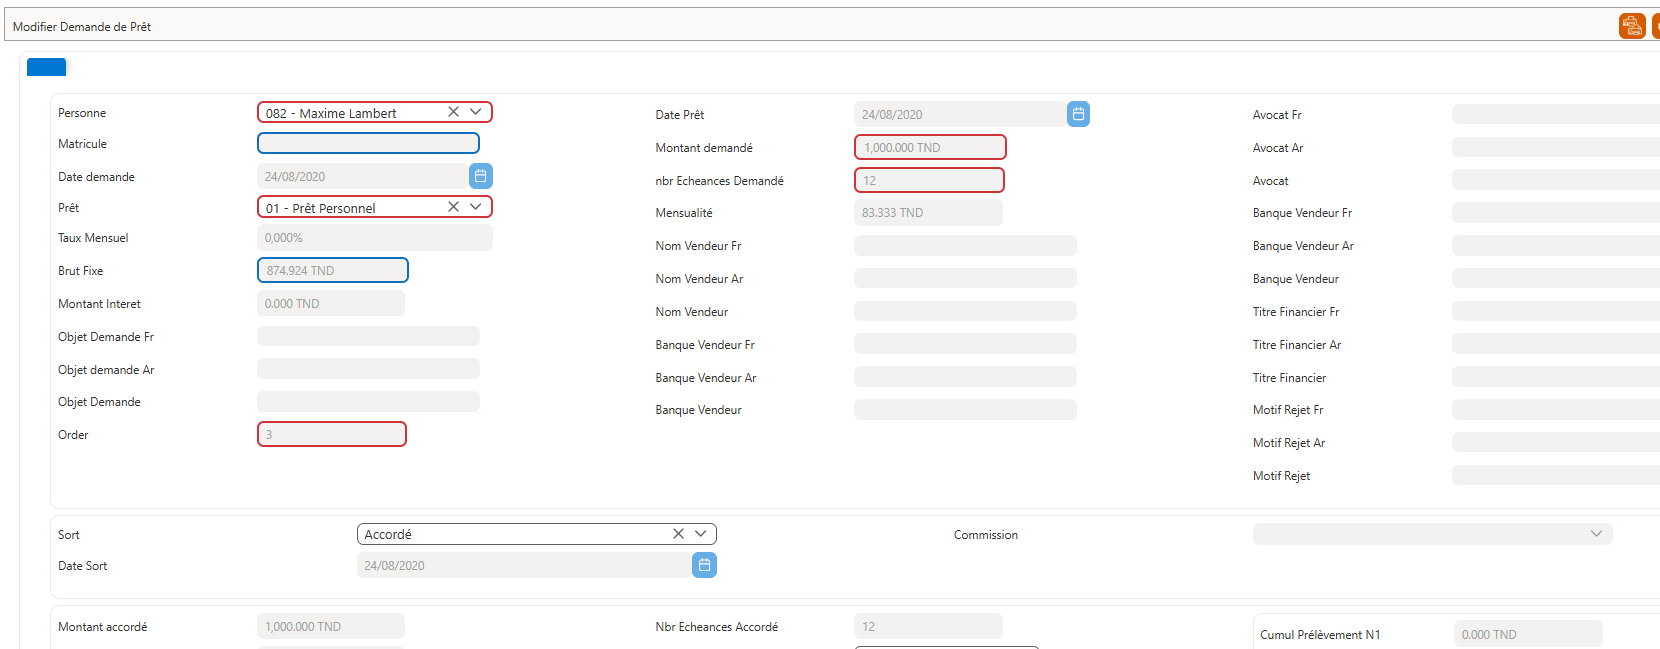Click the Banque Vendeur Fr field in right column
Image resolution: width=1660 pixels, height=649 pixels.
click(1556, 212)
